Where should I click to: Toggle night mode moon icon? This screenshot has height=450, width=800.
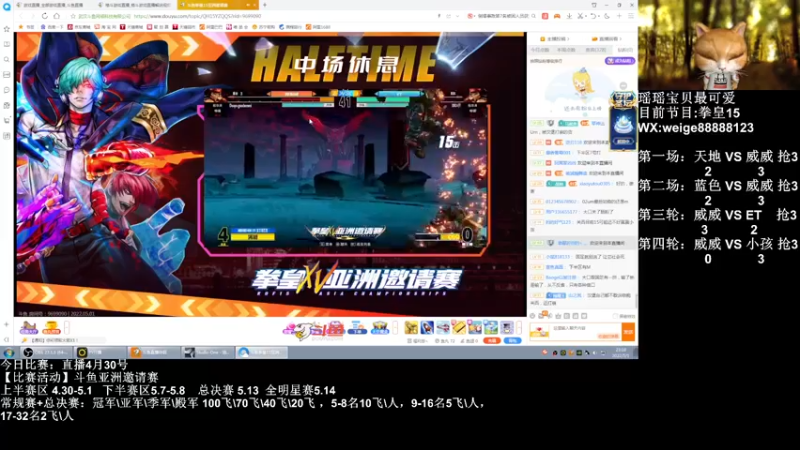(x=607, y=16)
